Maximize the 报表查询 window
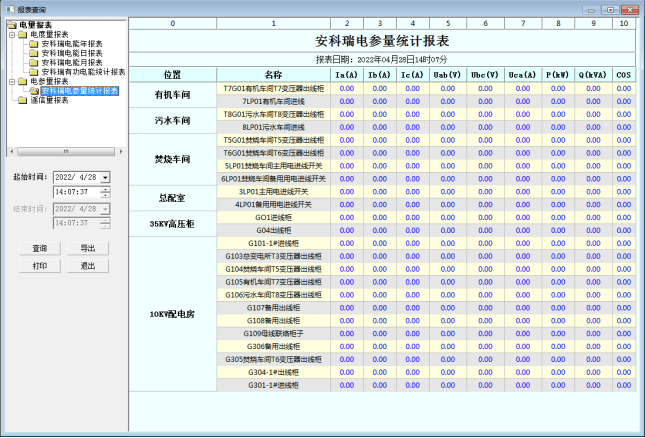This screenshot has height=438, width=645. (610, 9)
